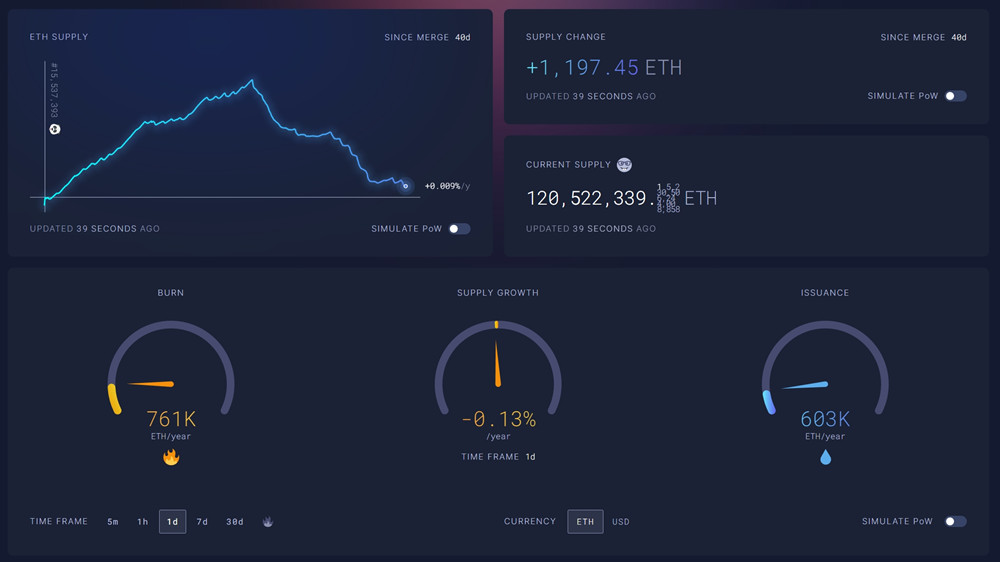The image size is (1000, 562).
Task: Select the 1h time frame
Action: 143,522
